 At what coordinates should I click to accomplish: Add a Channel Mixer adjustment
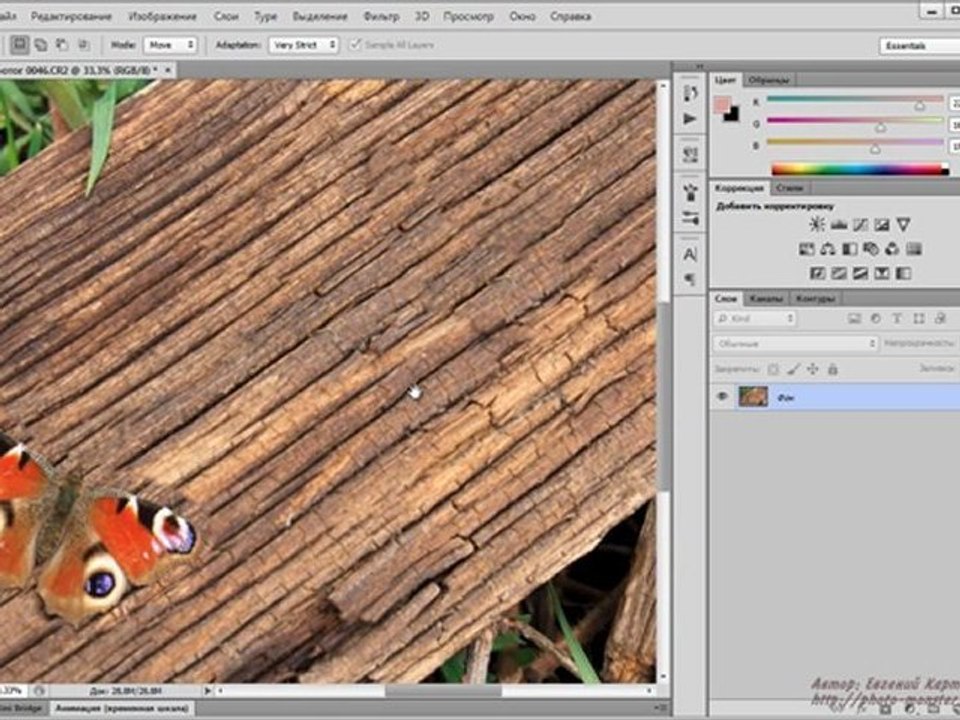click(892, 249)
